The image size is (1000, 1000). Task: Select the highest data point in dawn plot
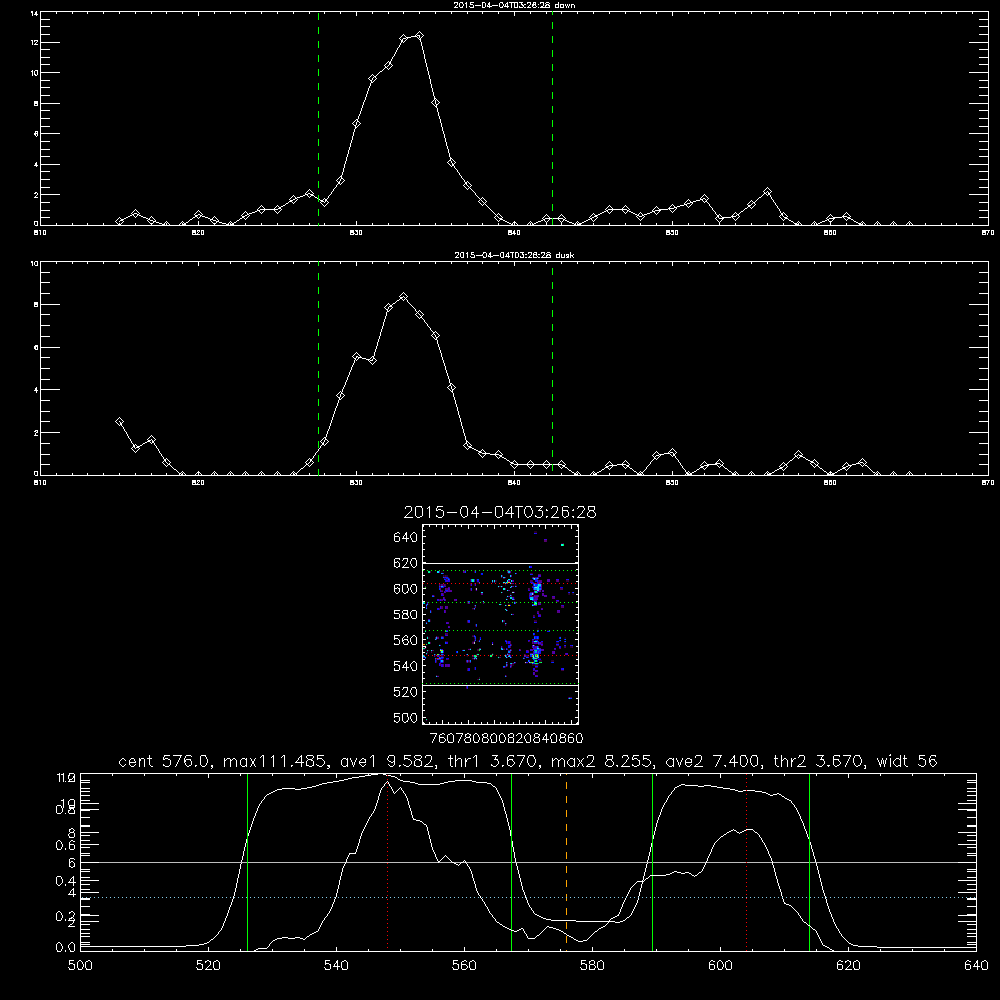click(x=419, y=36)
